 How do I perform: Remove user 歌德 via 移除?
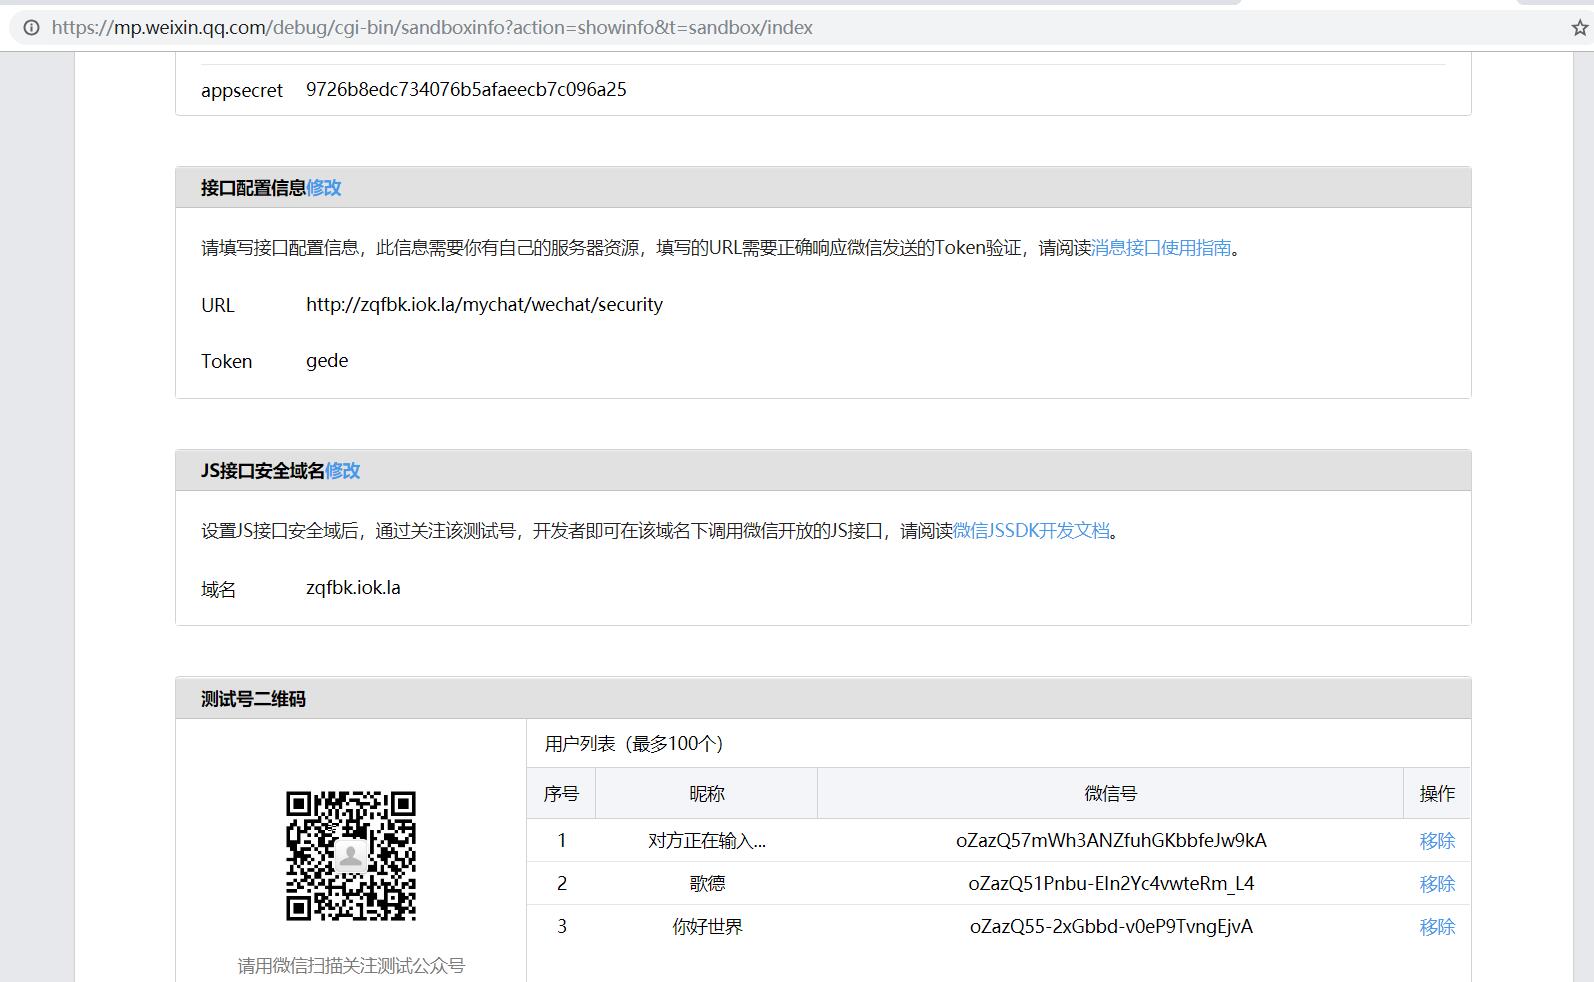(x=1437, y=884)
